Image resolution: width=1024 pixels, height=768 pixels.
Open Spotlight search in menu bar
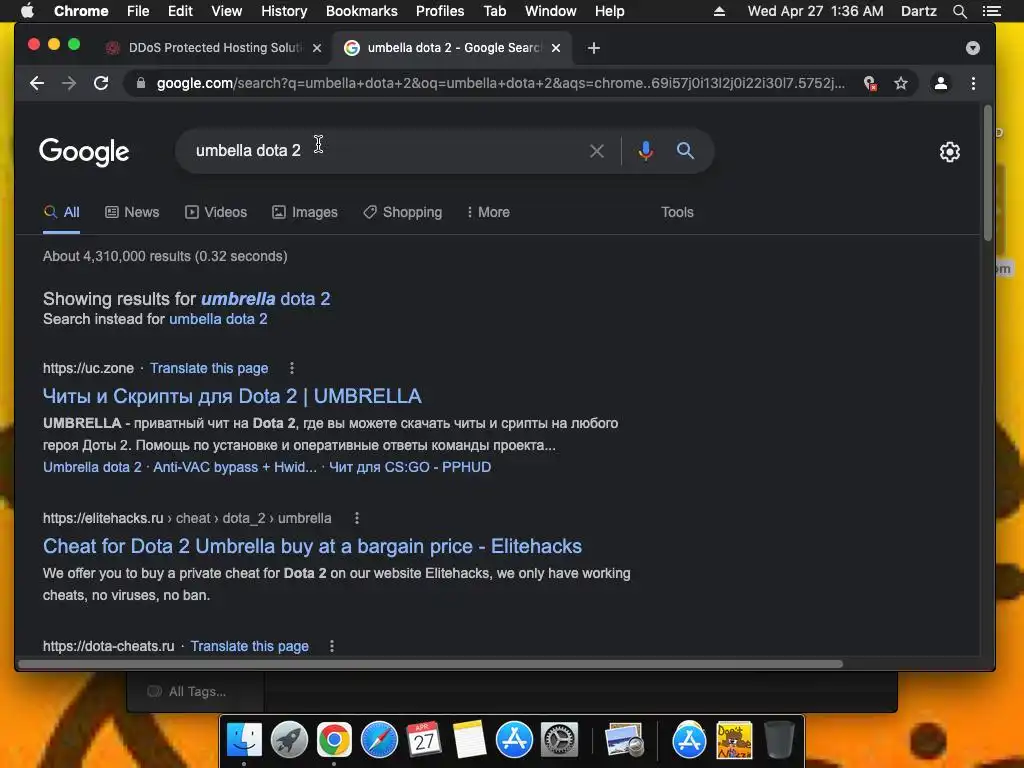pos(959,11)
